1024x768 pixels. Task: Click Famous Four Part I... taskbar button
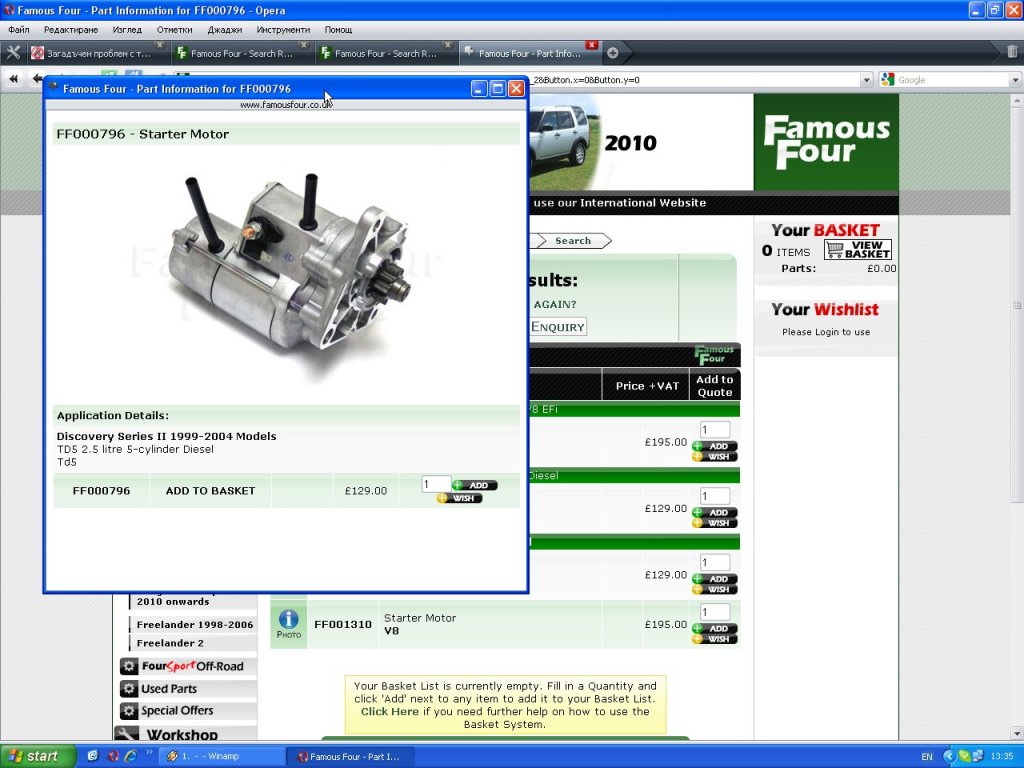click(353, 756)
